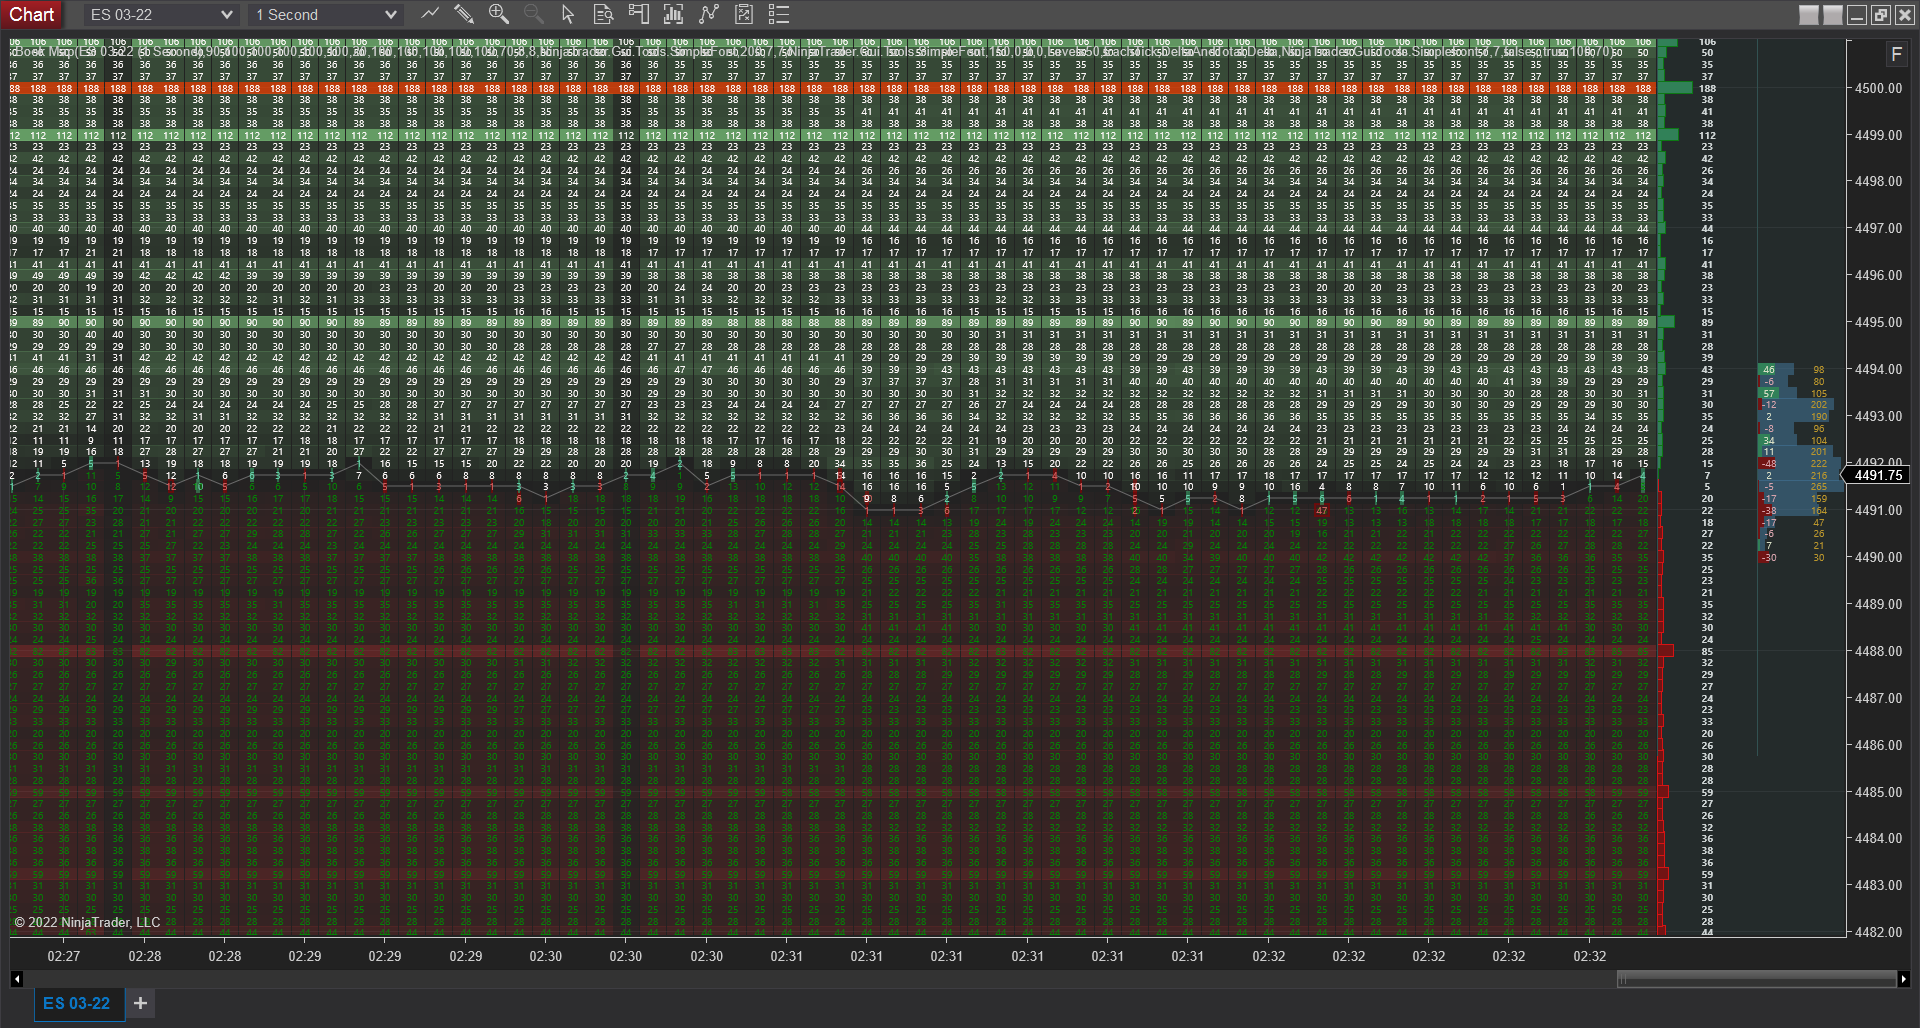Image resolution: width=1920 pixels, height=1028 pixels.
Task: Click the 4488.00 price axis label
Action: [1878, 651]
